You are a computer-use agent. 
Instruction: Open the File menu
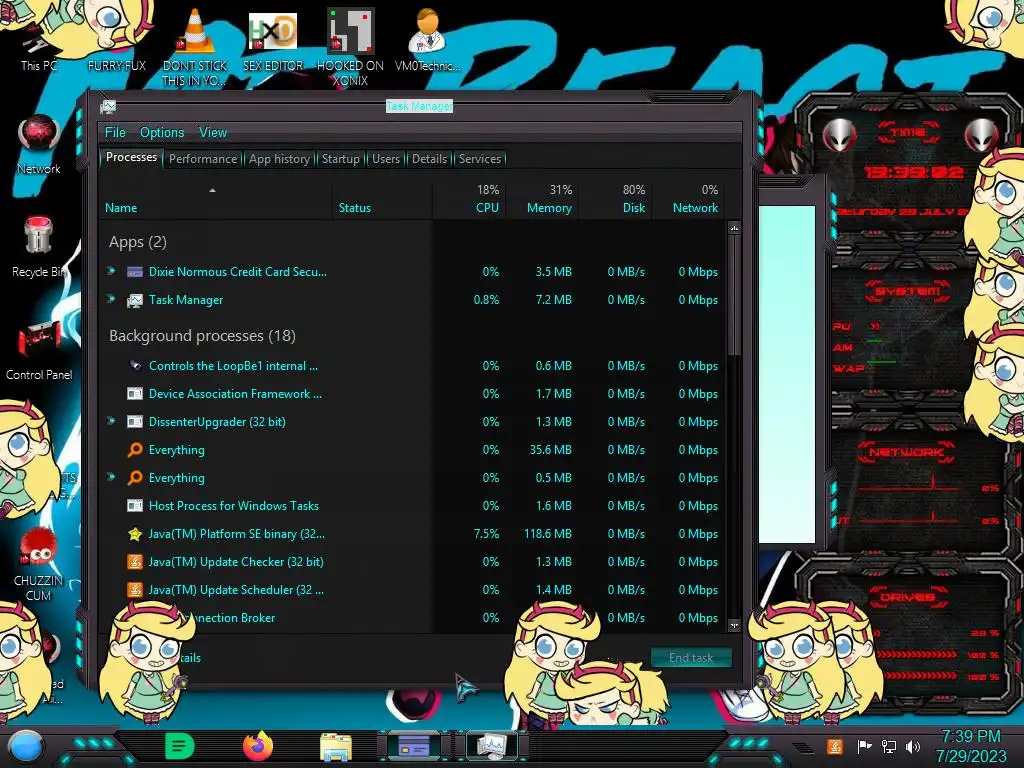click(115, 132)
